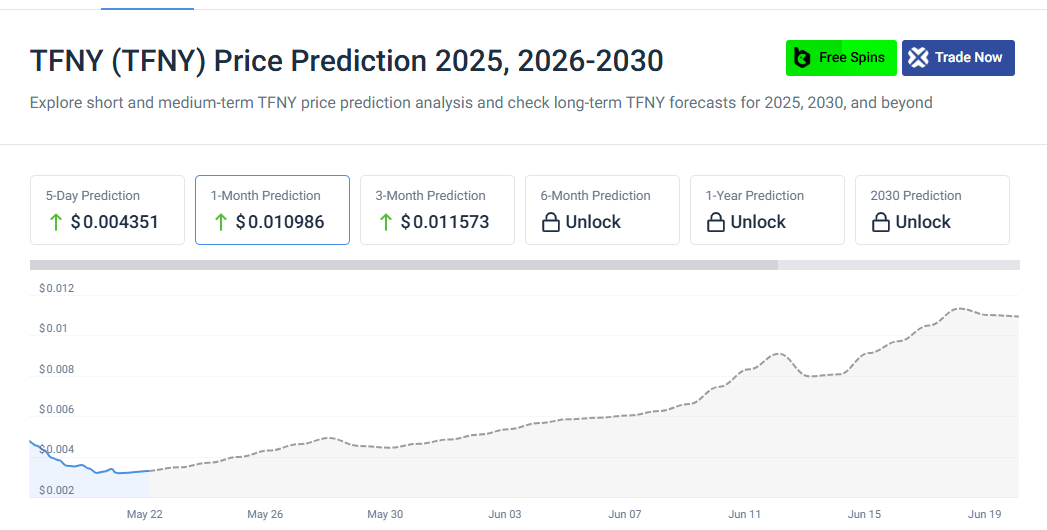Screen dimensions: 1047x530
Task: Click the dashed forecast line peak near Jun 19
Action: pos(960,308)
